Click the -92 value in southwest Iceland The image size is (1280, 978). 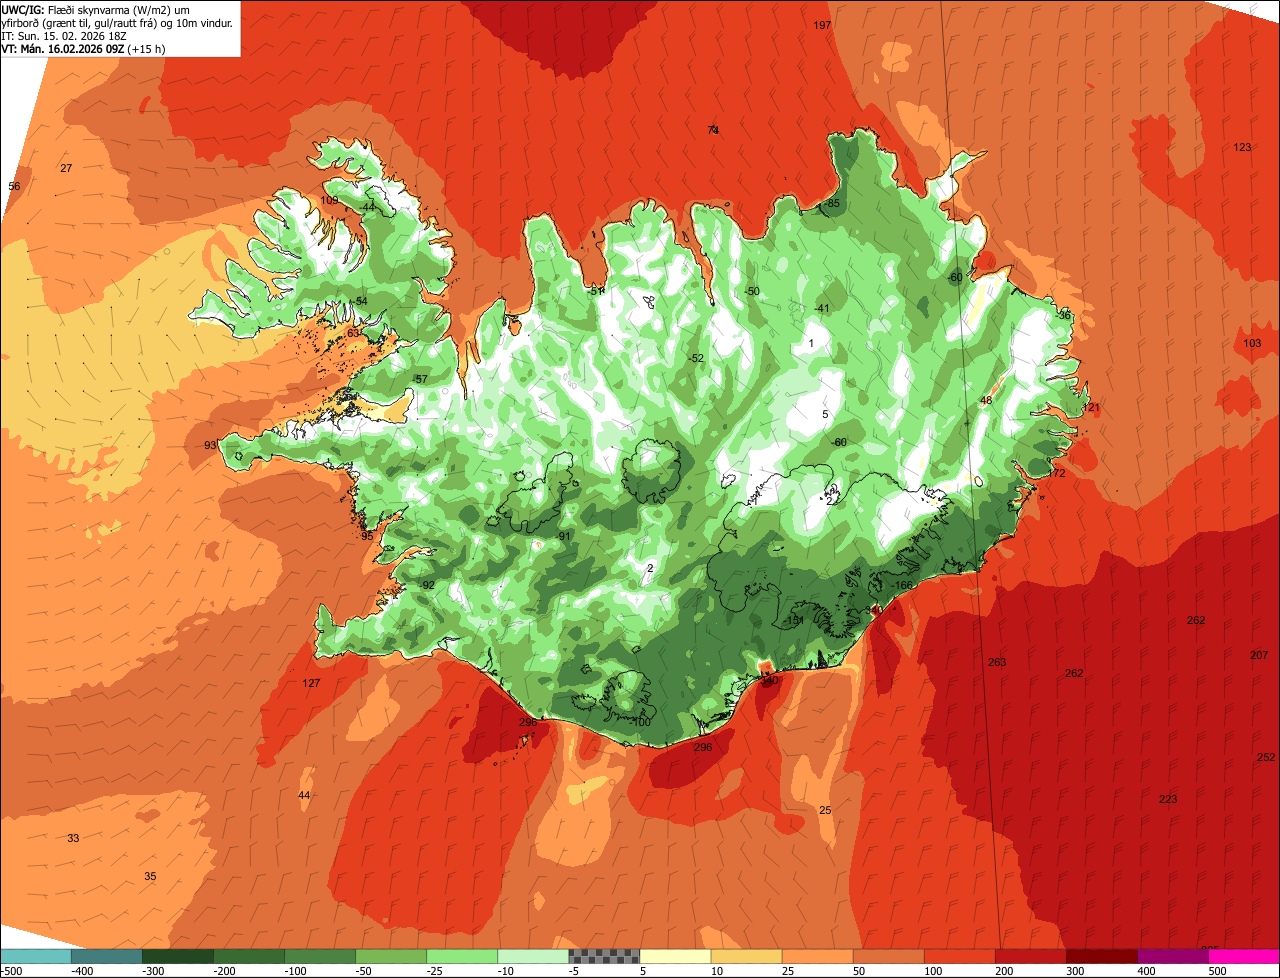click(427, 585)
